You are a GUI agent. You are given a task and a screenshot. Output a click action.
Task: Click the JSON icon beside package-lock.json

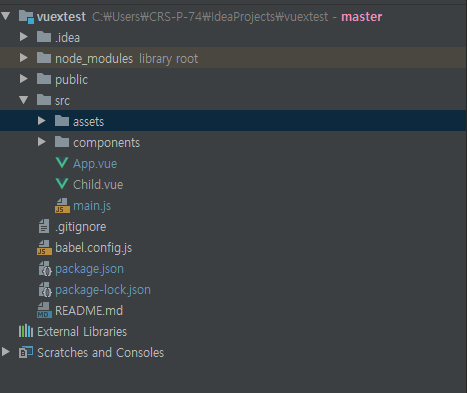[45, 290]
